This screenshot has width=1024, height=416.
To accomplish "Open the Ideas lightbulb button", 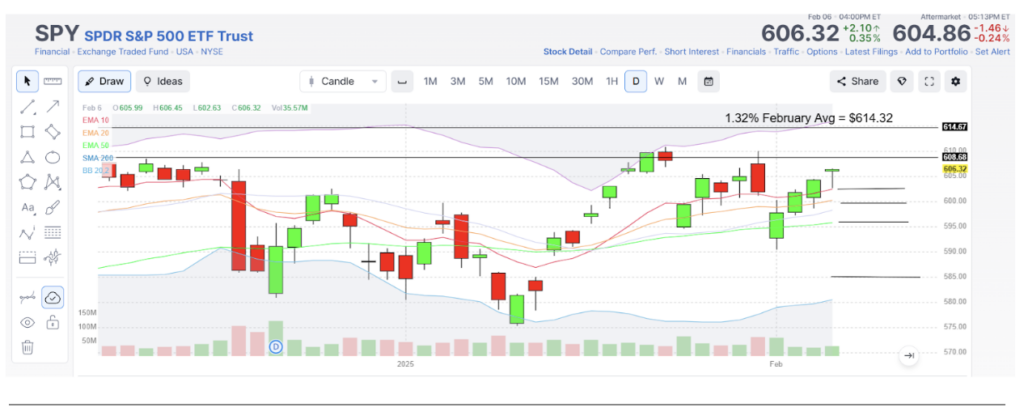I will pos(163,82).
